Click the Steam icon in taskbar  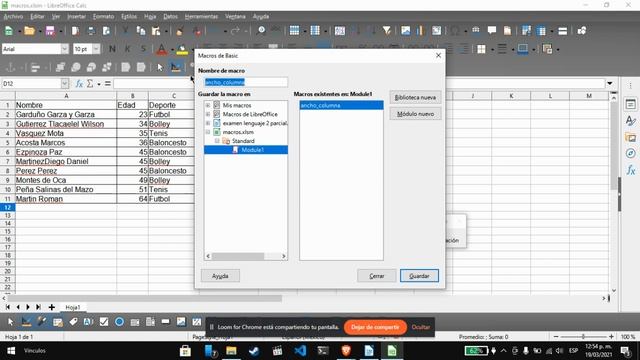(x=254, y=351)
